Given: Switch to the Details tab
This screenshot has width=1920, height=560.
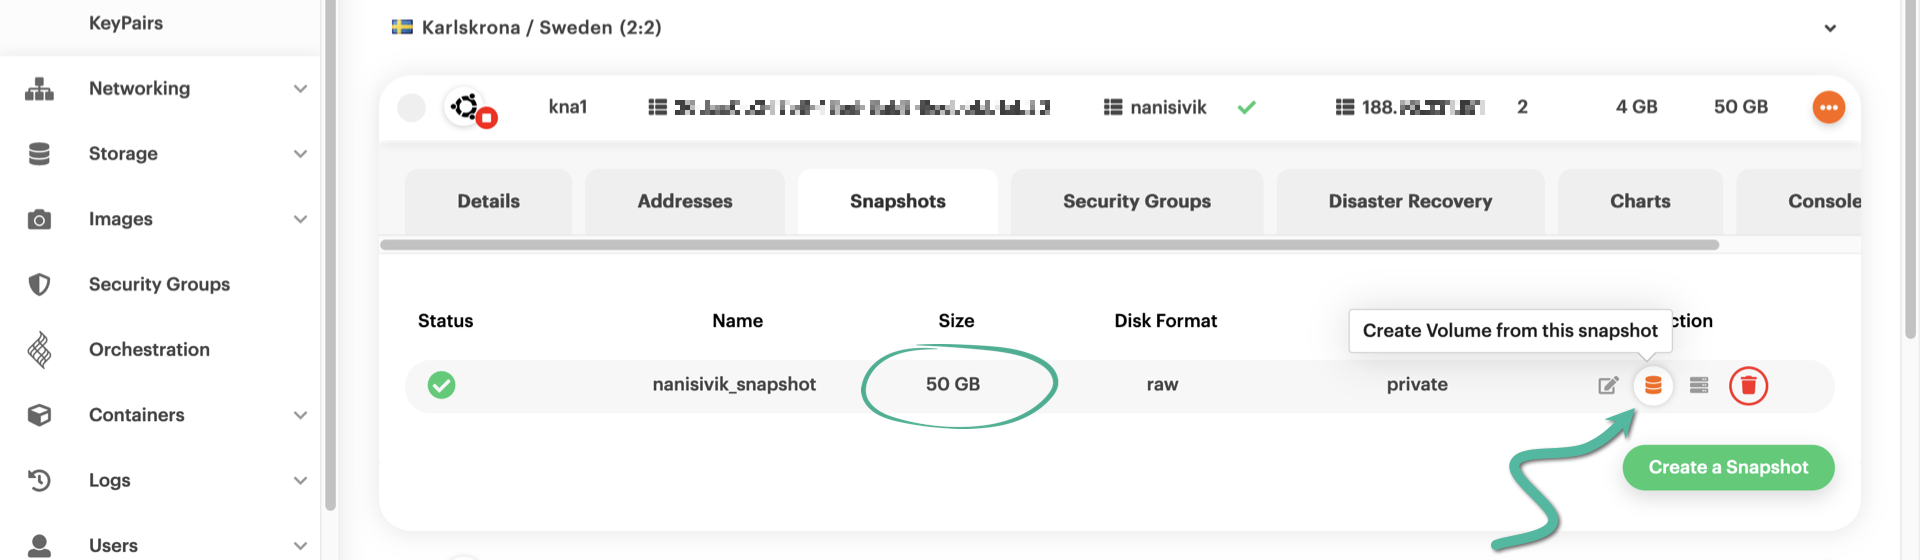Looking at the screenshot, I should pos(488,201).
